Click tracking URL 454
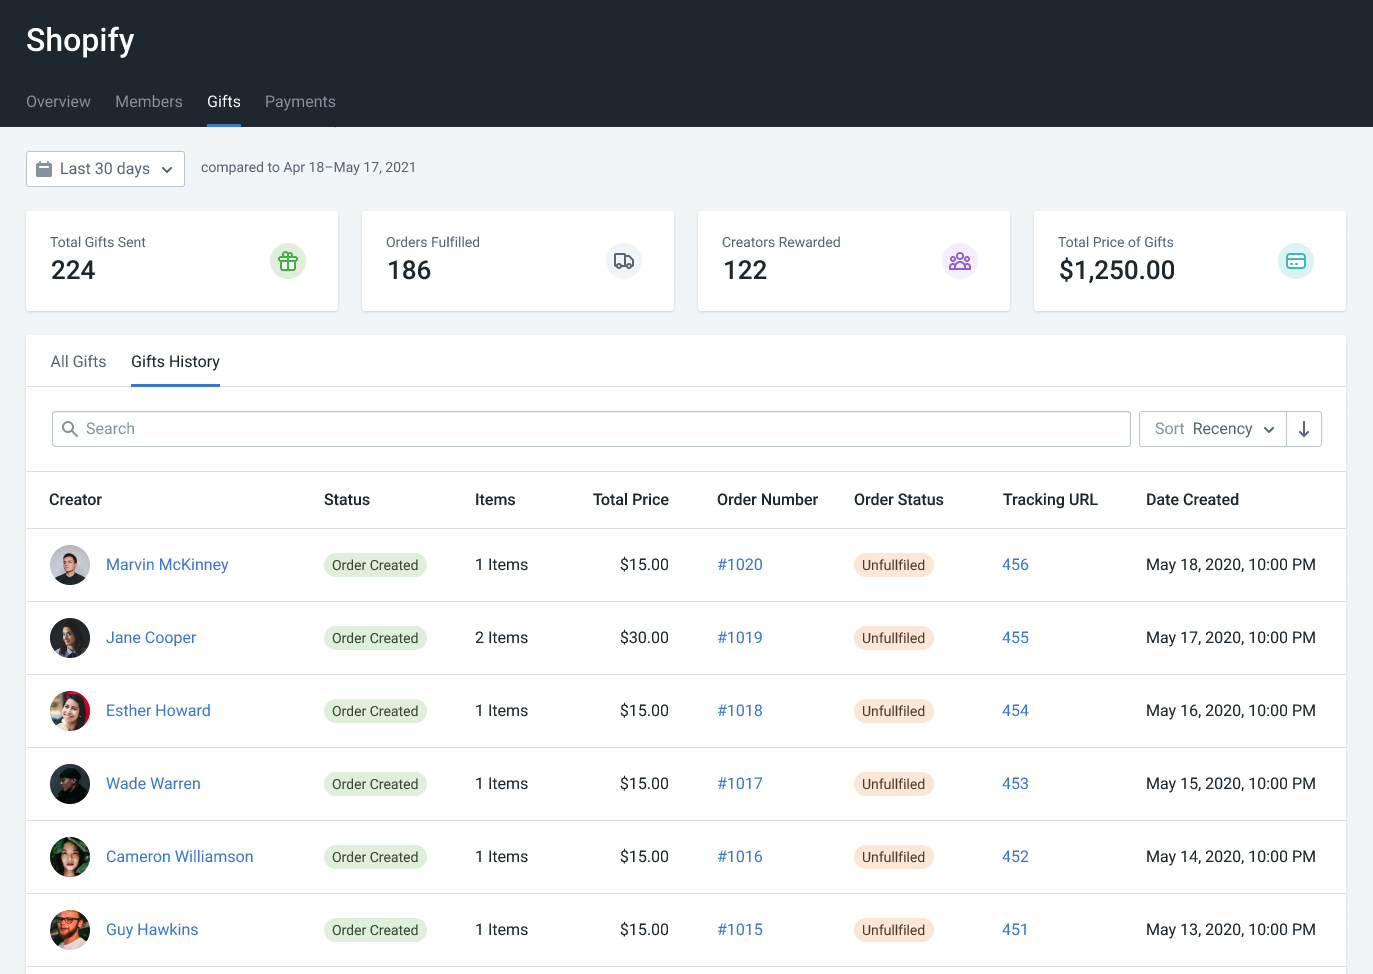The width and height of the screenshot is (1373, 974). 1015,711
